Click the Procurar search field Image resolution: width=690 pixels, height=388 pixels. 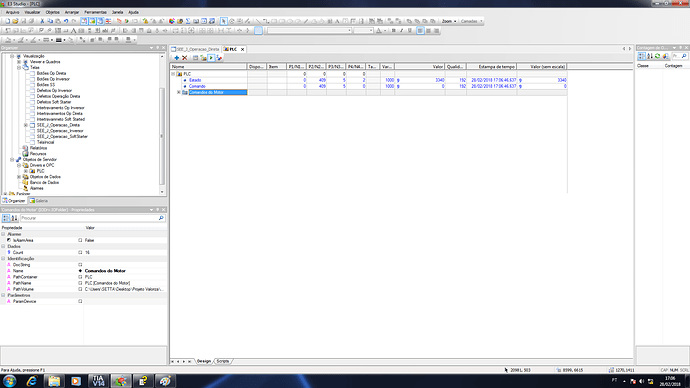tap(89, 218)
